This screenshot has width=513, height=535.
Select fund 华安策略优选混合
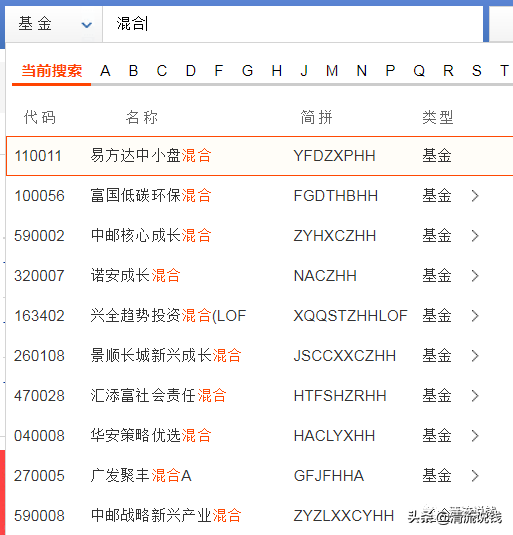151,436
